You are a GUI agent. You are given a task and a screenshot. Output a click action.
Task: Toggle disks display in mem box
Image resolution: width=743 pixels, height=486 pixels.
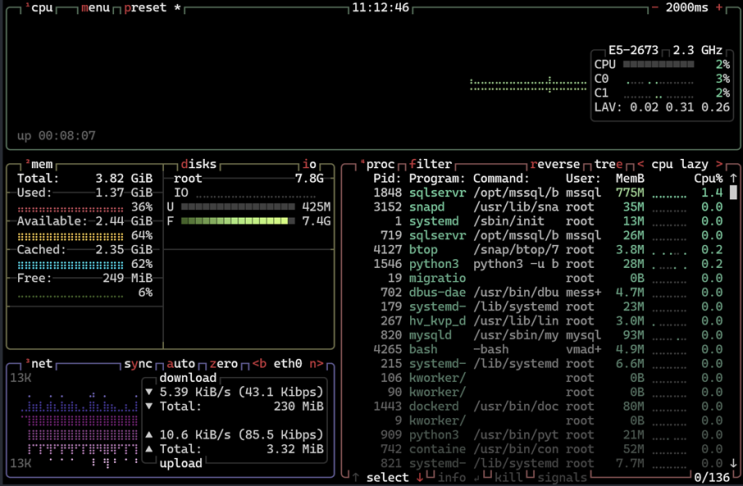199,164
